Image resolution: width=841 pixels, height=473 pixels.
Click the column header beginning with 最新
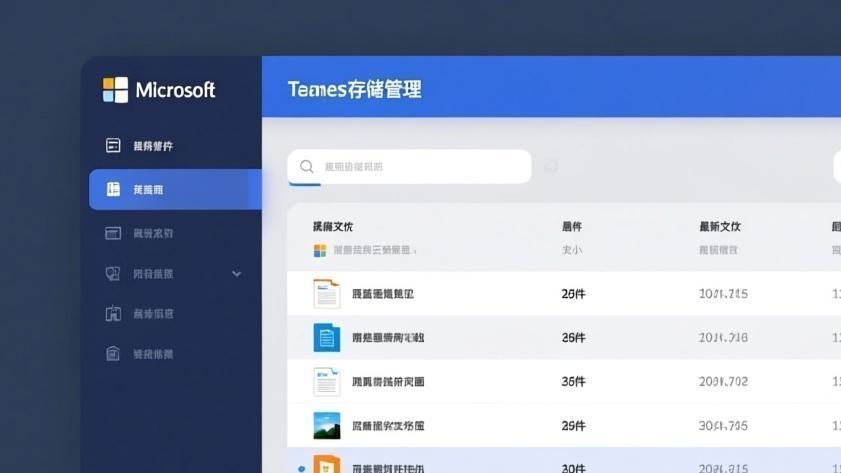[x=720, y=227]
